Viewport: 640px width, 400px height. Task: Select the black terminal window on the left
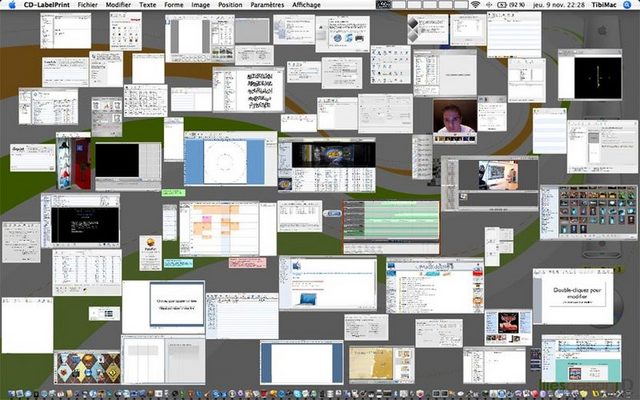80,222
